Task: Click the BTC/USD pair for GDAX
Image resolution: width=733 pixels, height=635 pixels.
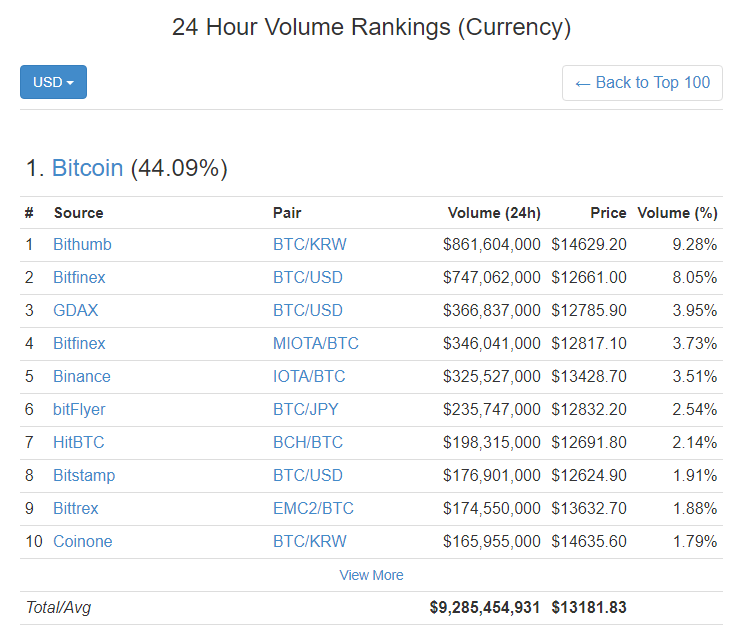Action: [x=307, y=310]
